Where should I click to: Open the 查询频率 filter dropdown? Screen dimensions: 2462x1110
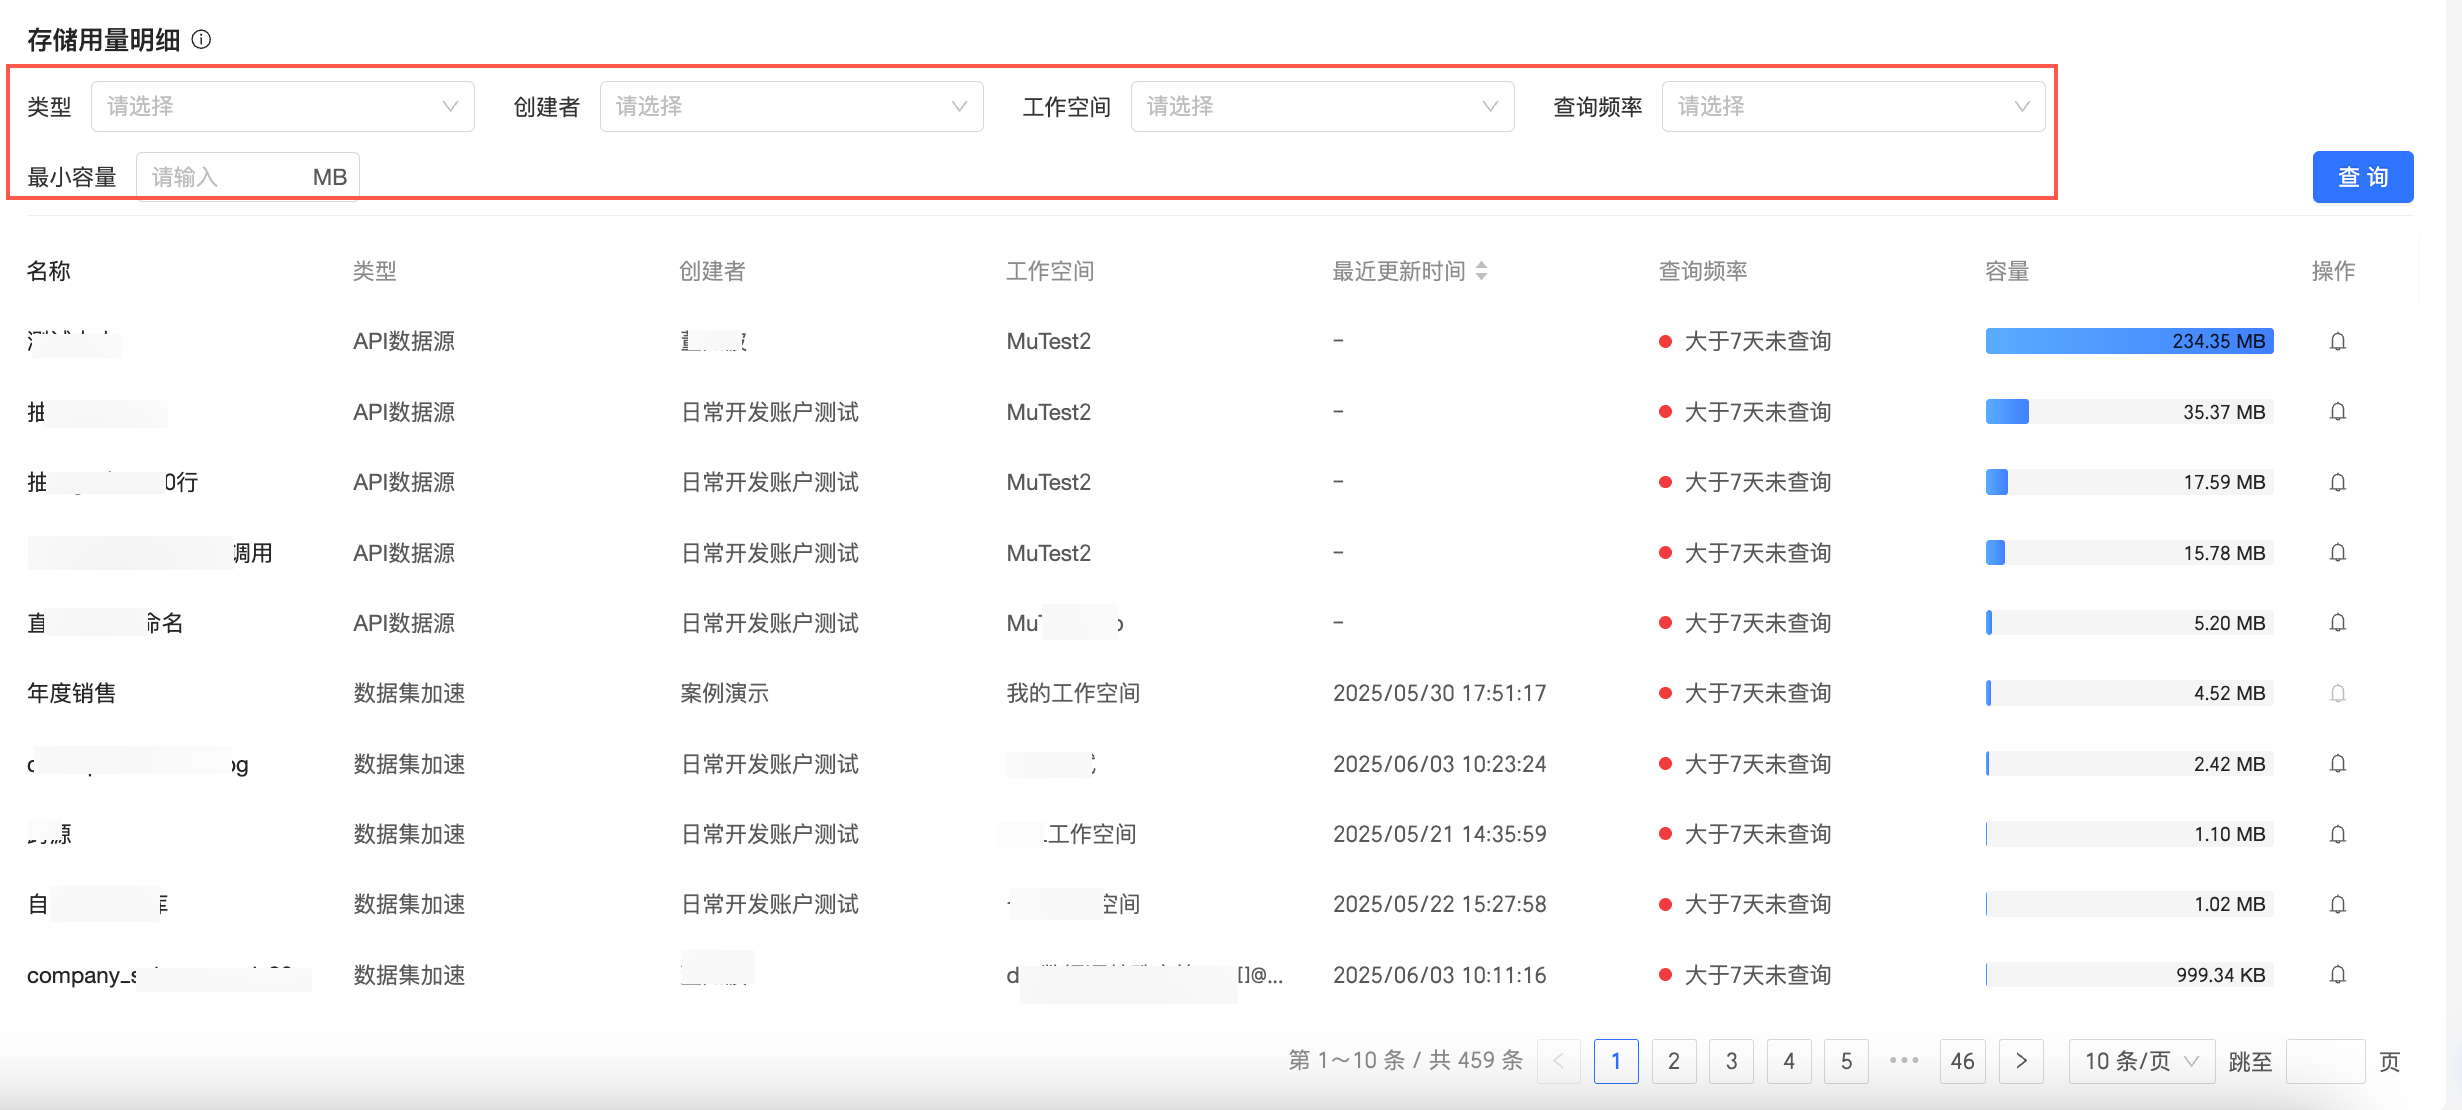click(x=1853, y=107)
